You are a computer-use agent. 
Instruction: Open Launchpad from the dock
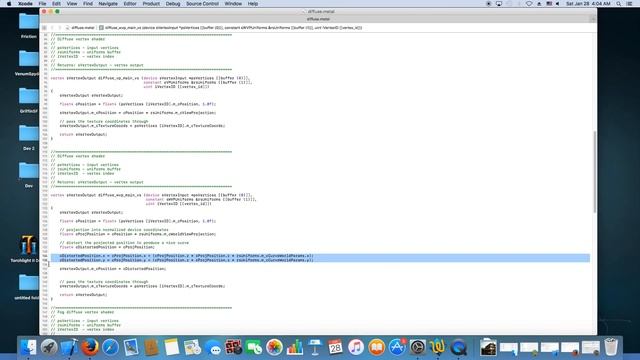(49, 347)
